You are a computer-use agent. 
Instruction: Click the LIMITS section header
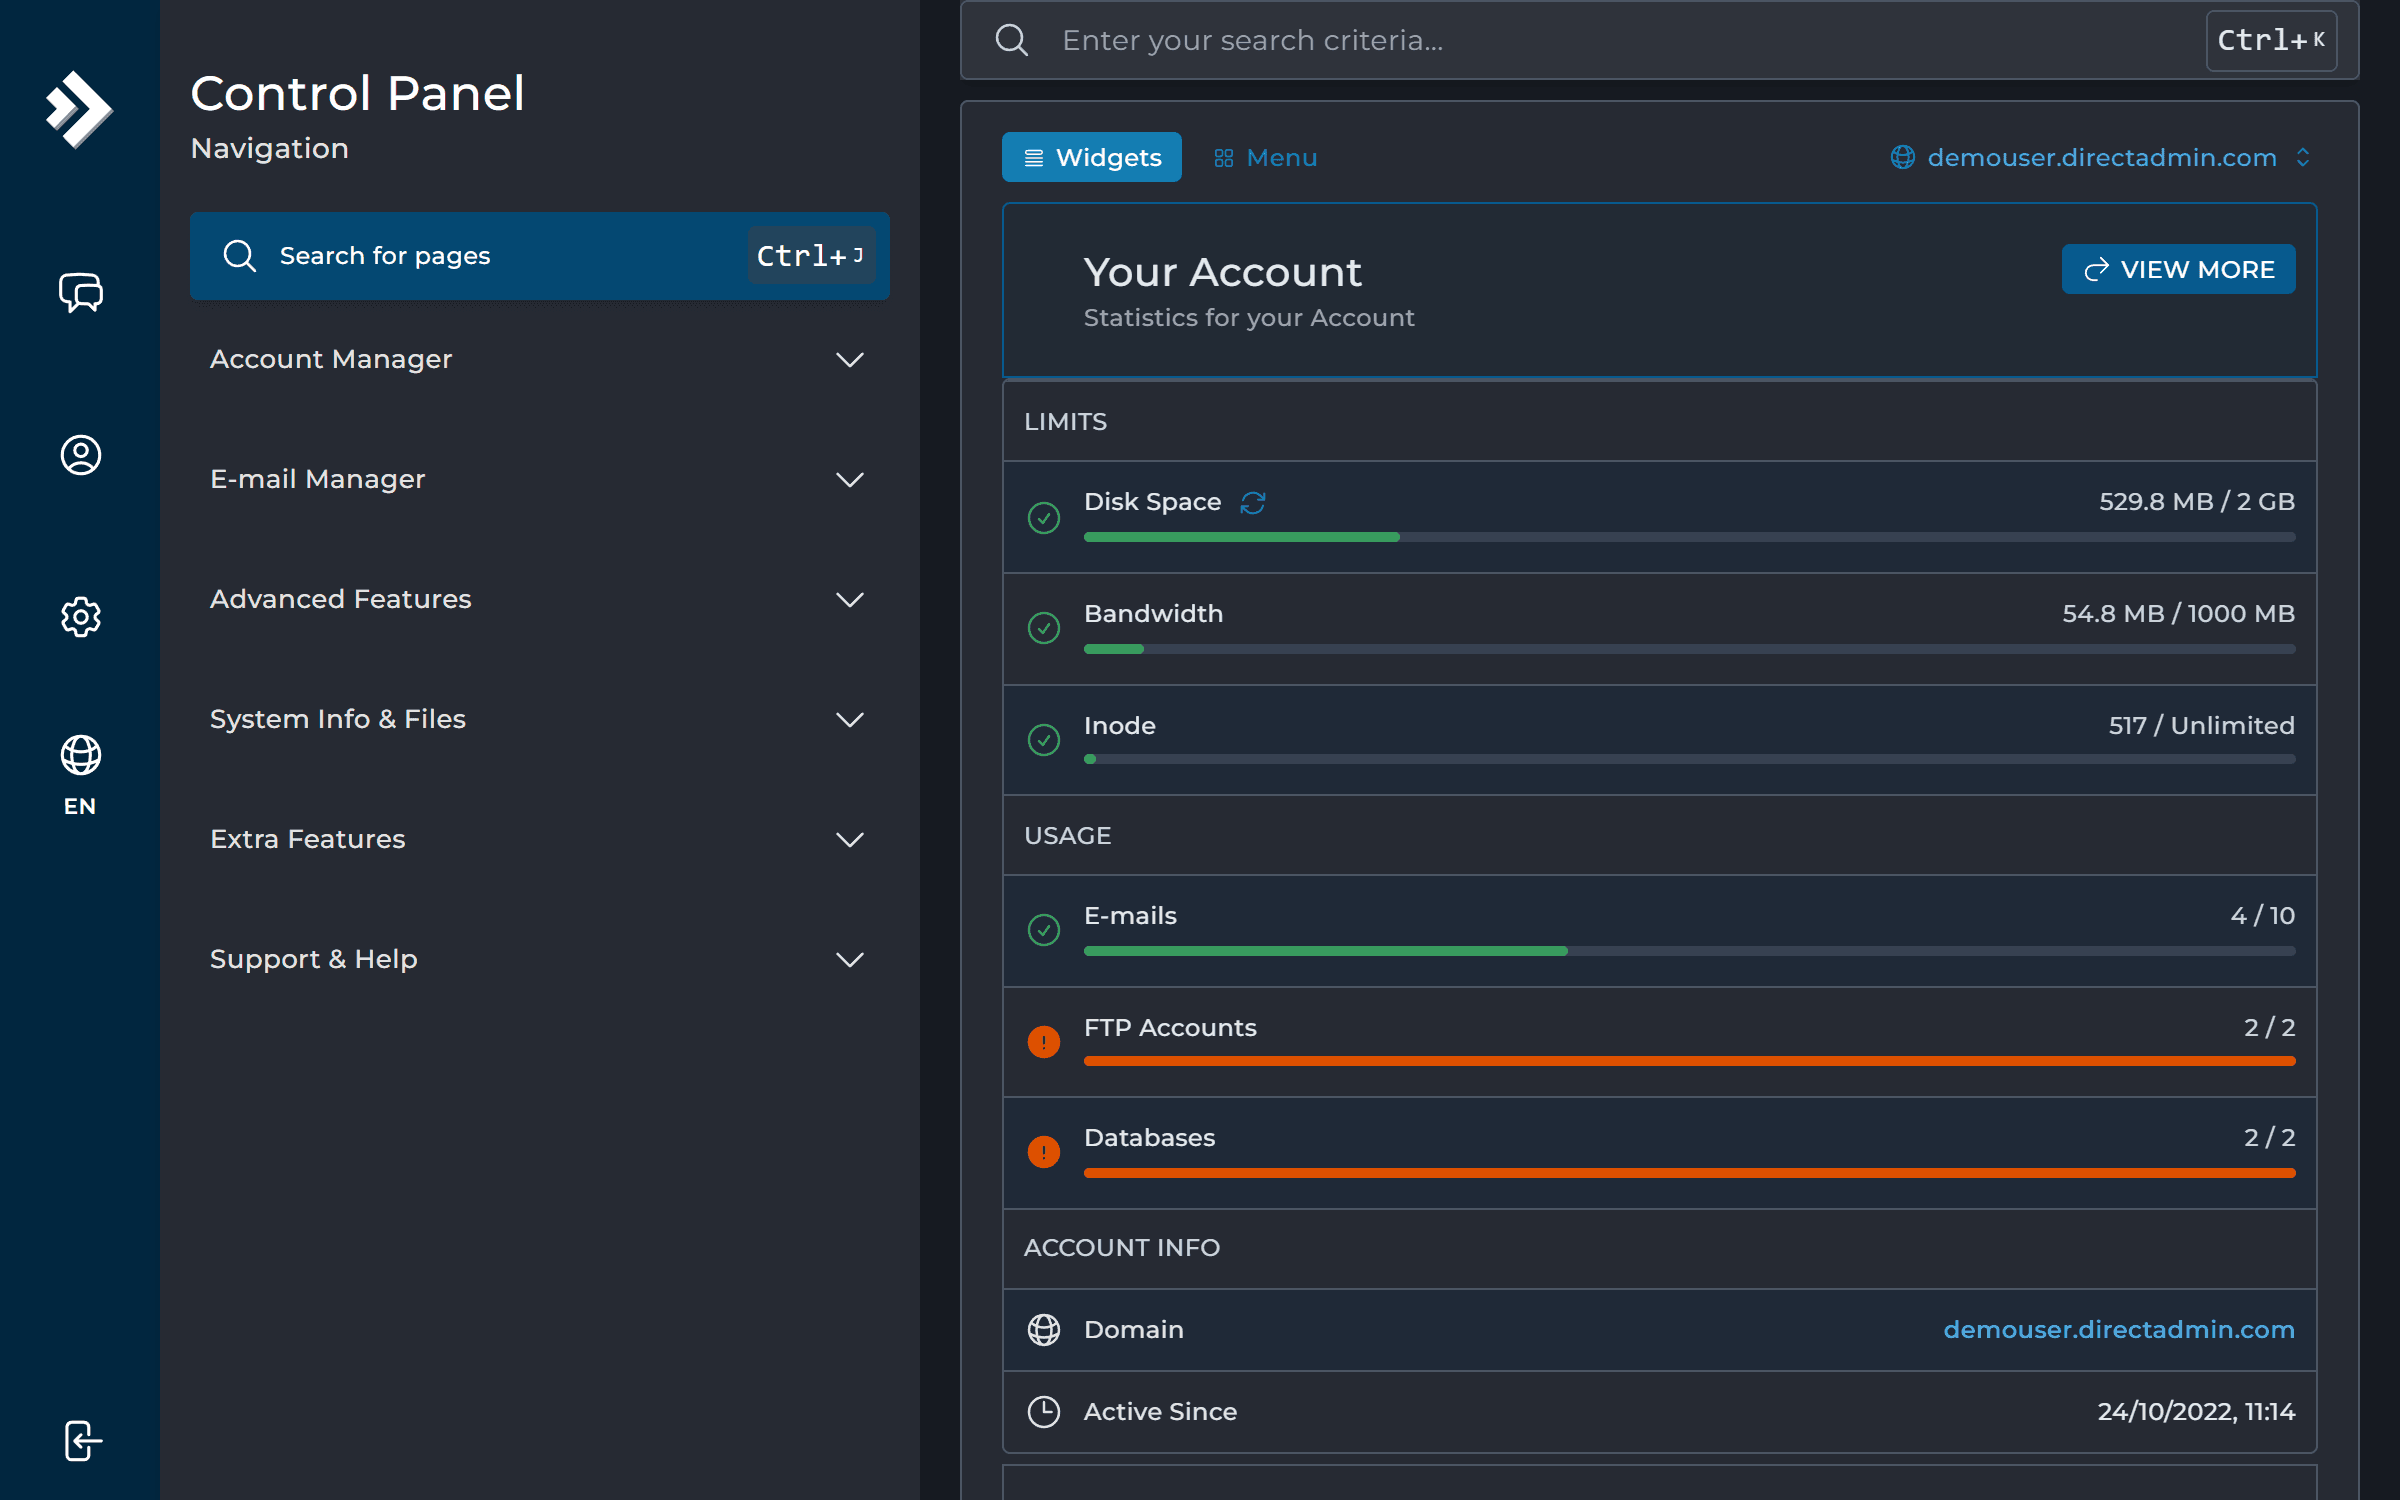tap(1065, 422)
